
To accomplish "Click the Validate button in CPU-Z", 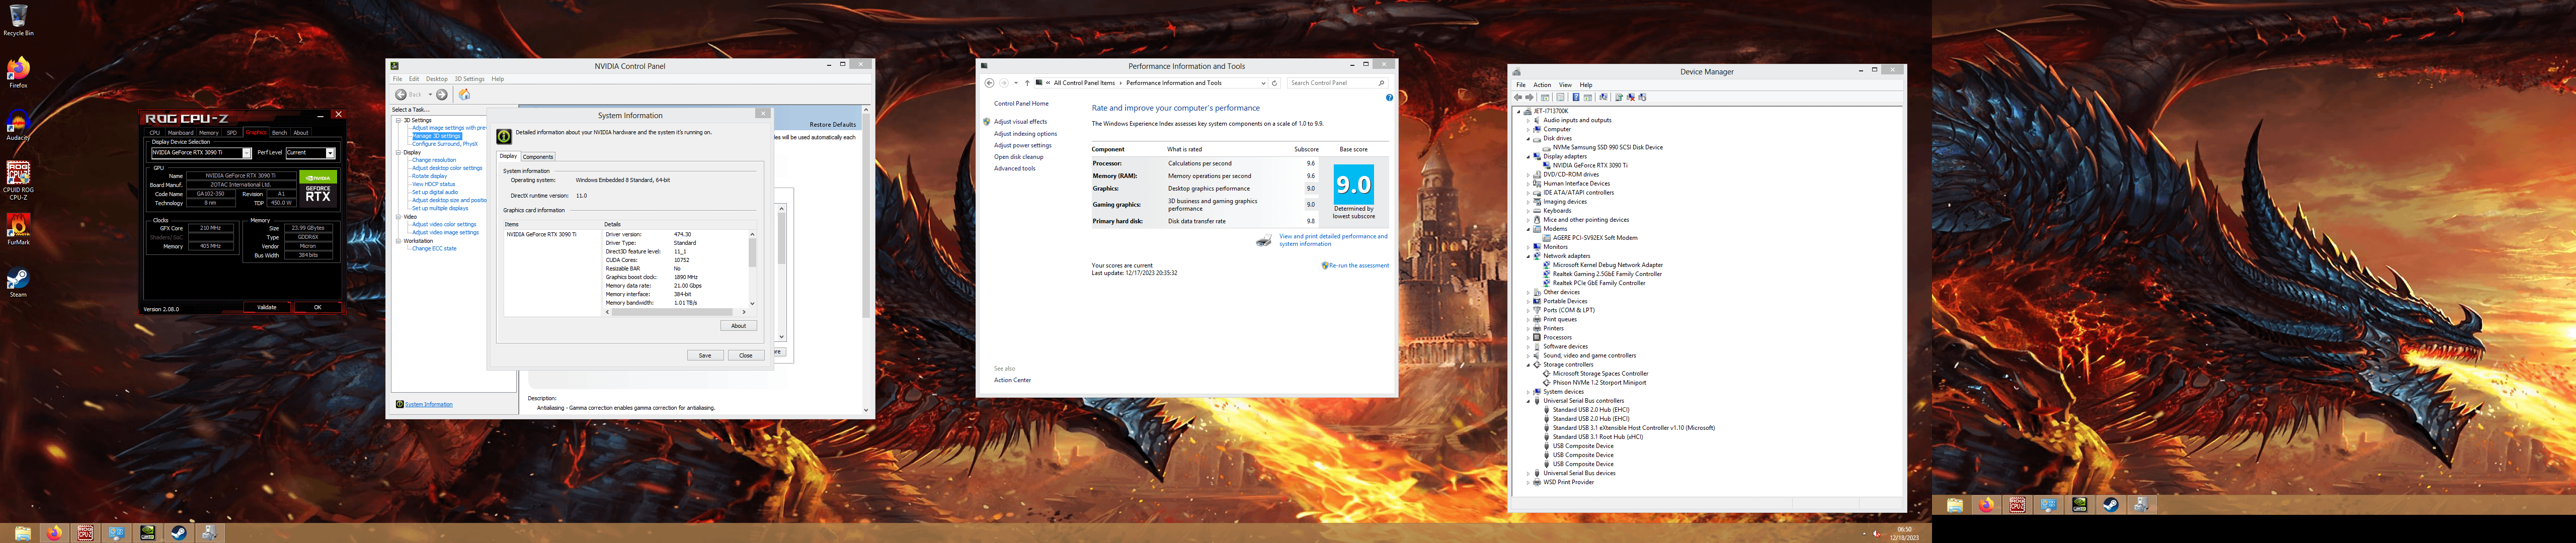I will (267, 307).
